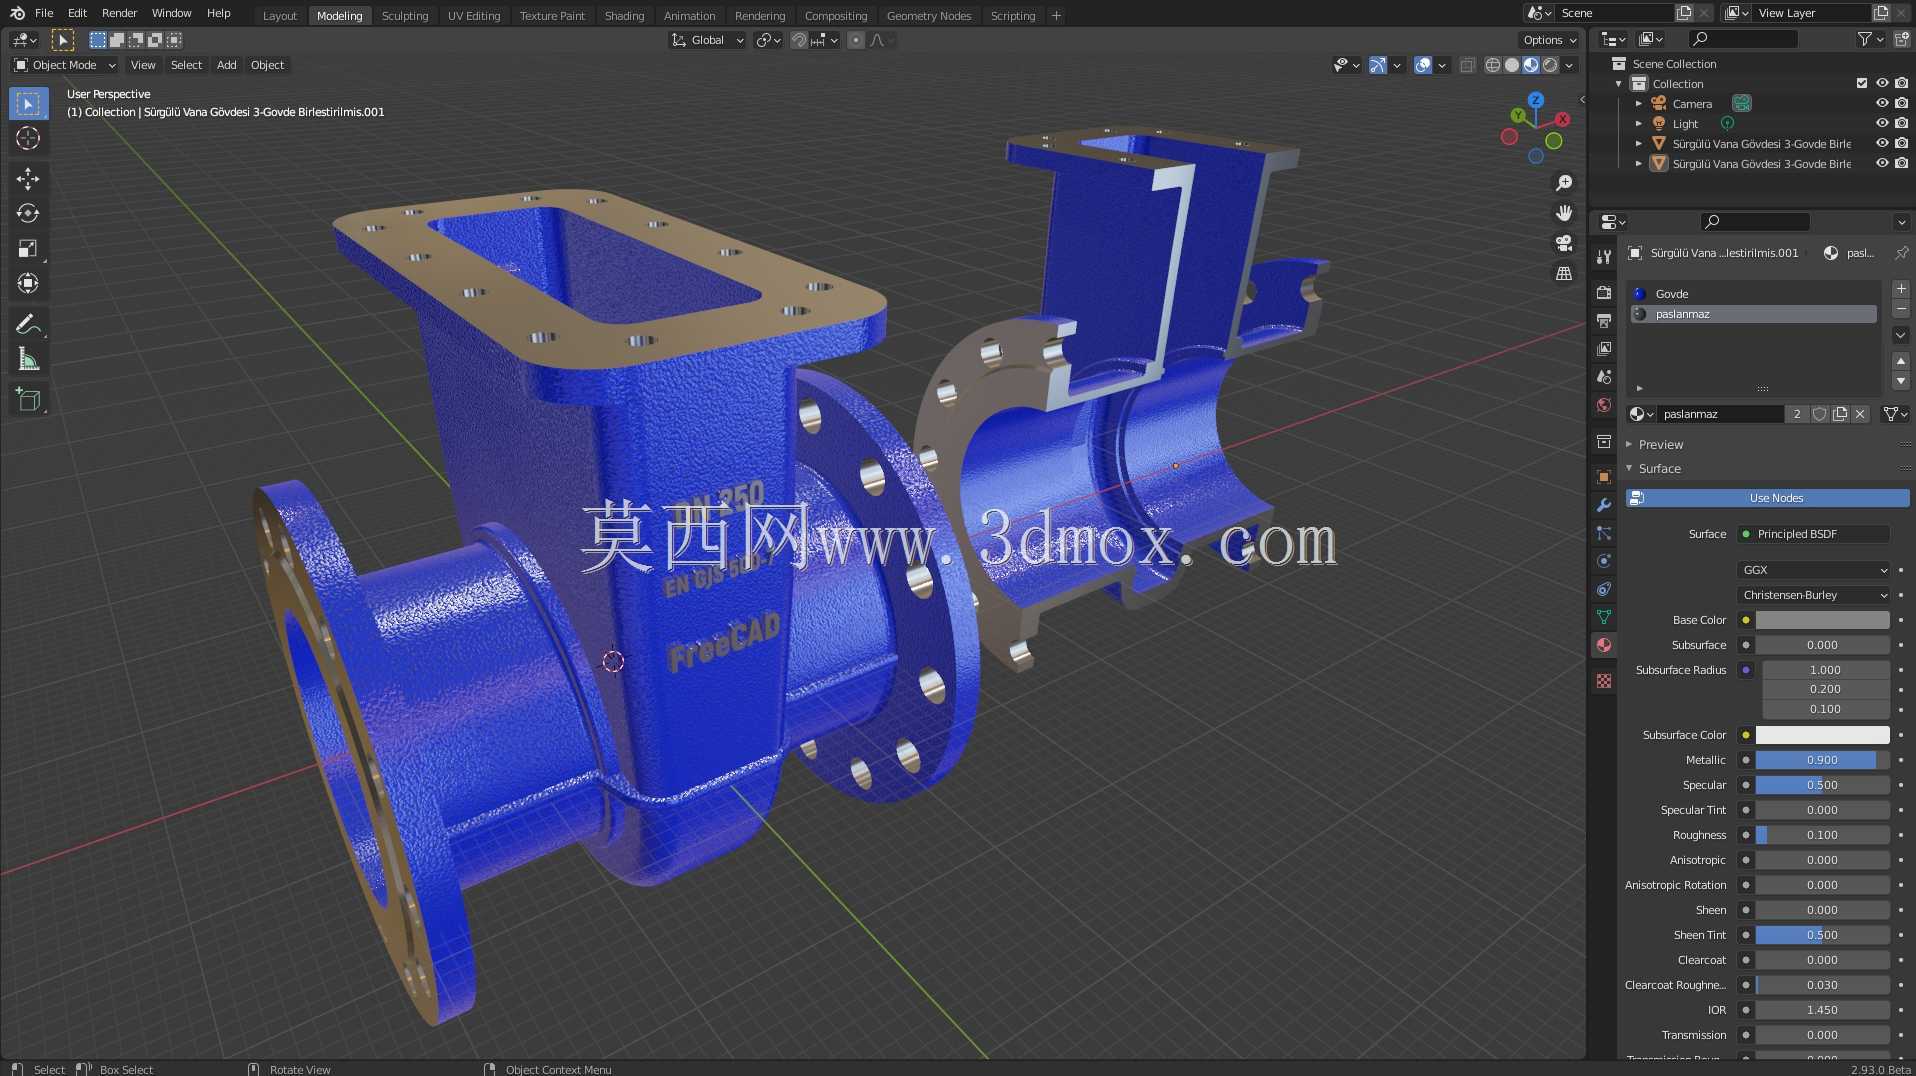Collapse the Surface panel
1916x1076 pixels.
coord(1659,468)
